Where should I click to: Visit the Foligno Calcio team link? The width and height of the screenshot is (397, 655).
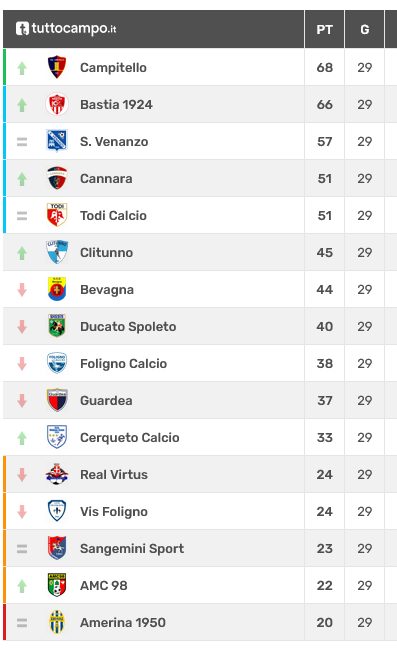pos(123,364)
